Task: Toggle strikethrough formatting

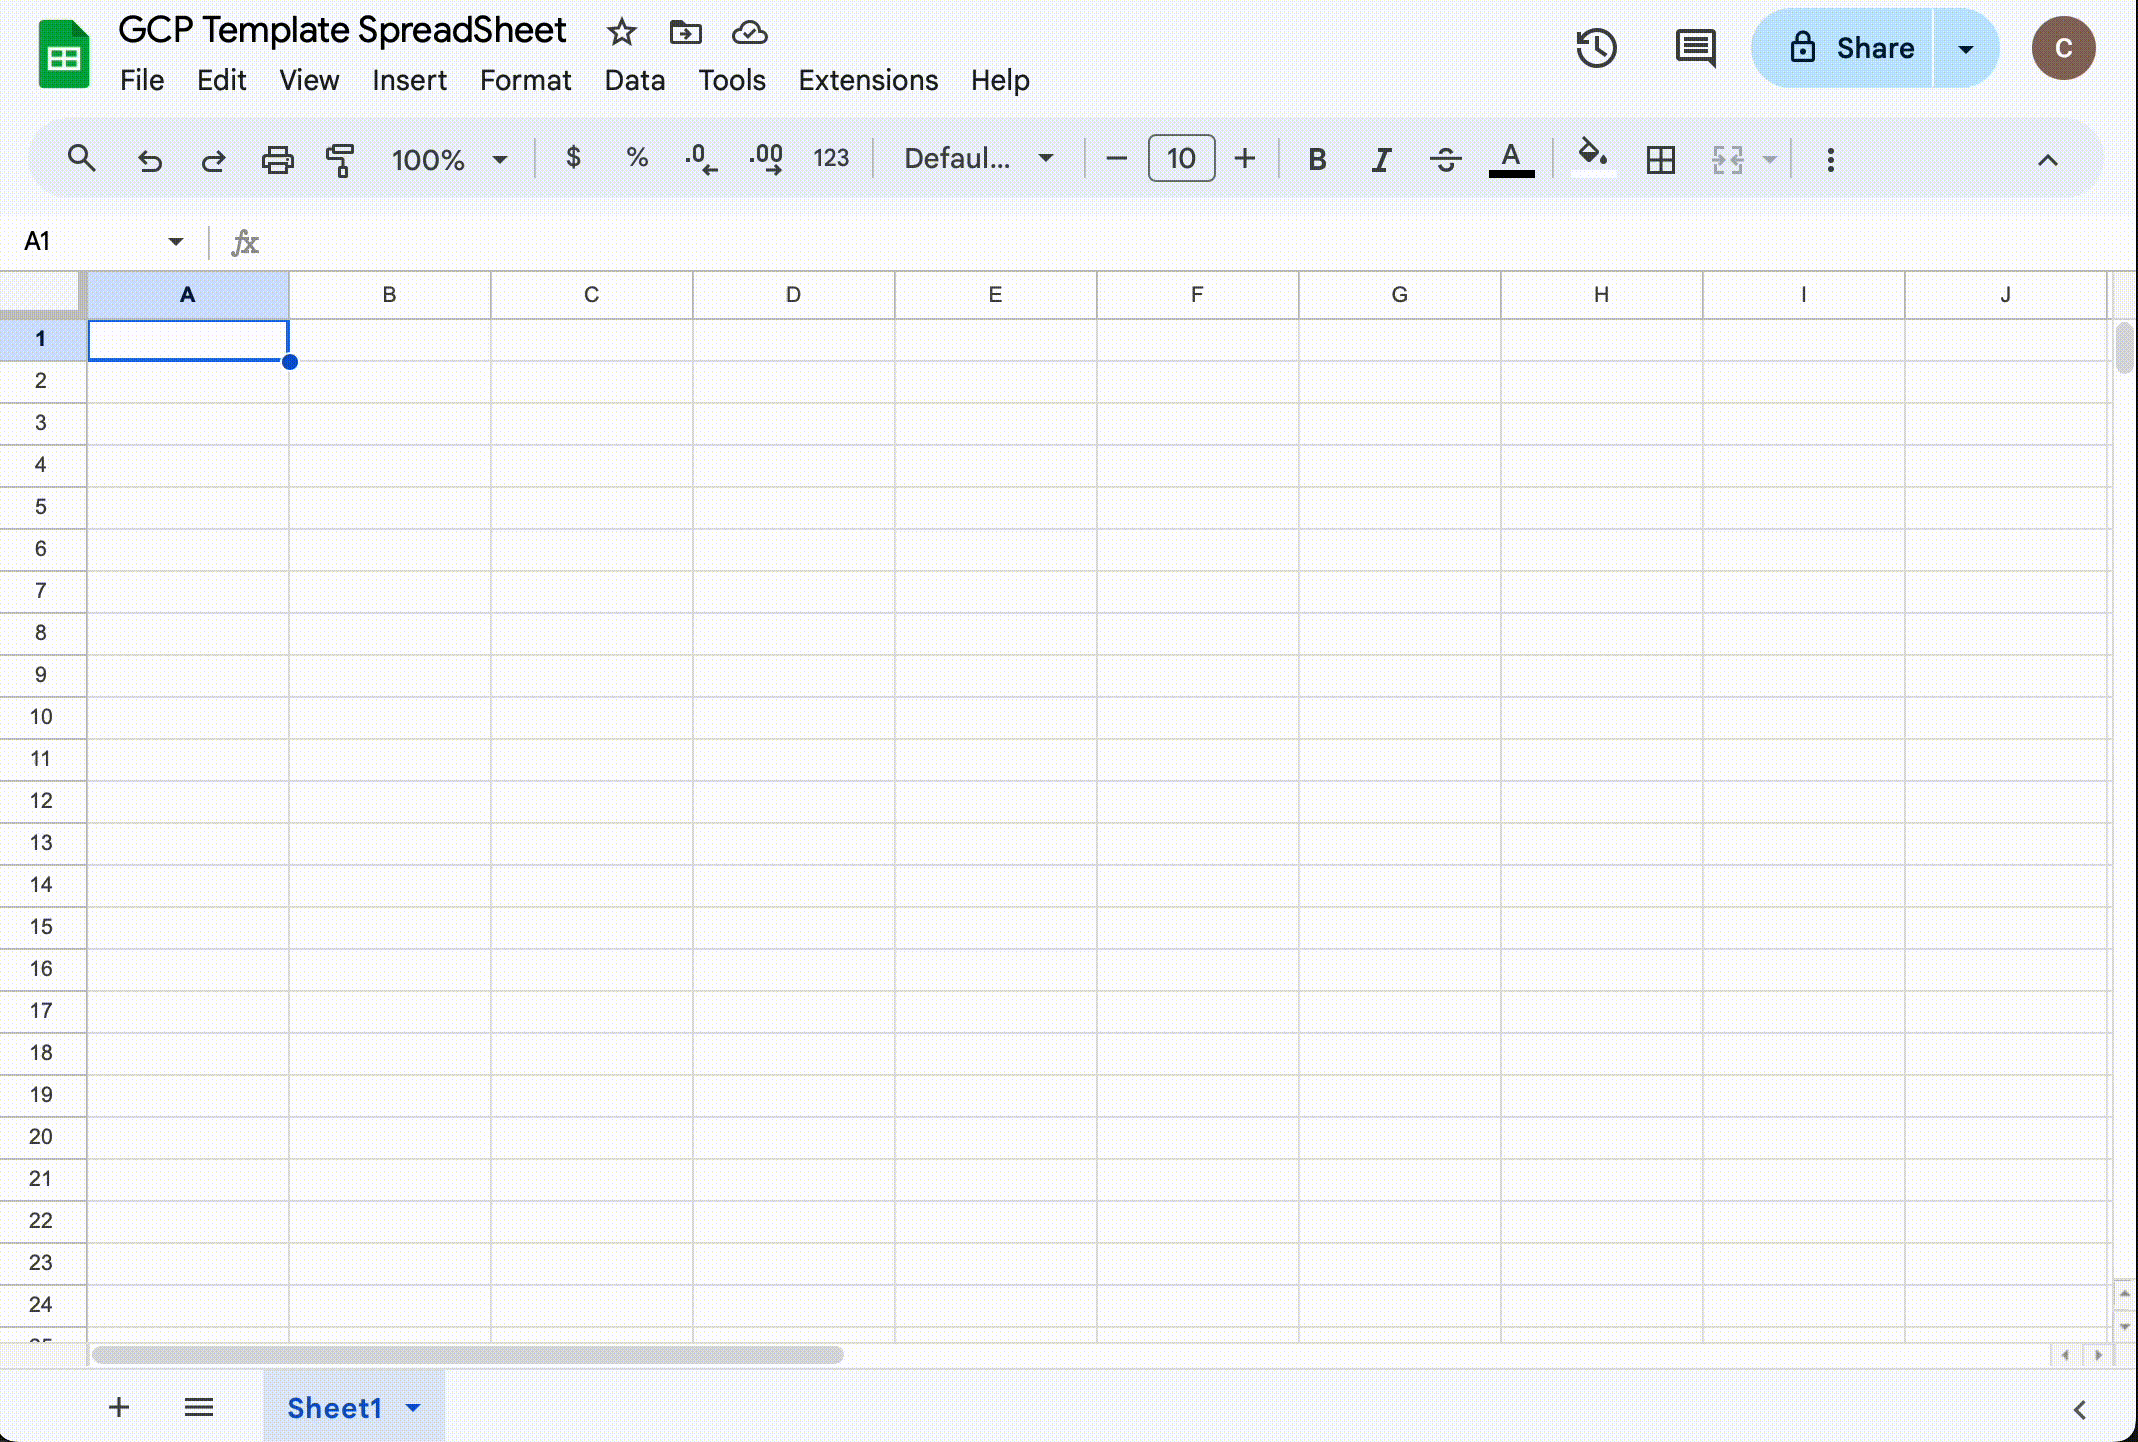Action: coord(1445,160)
